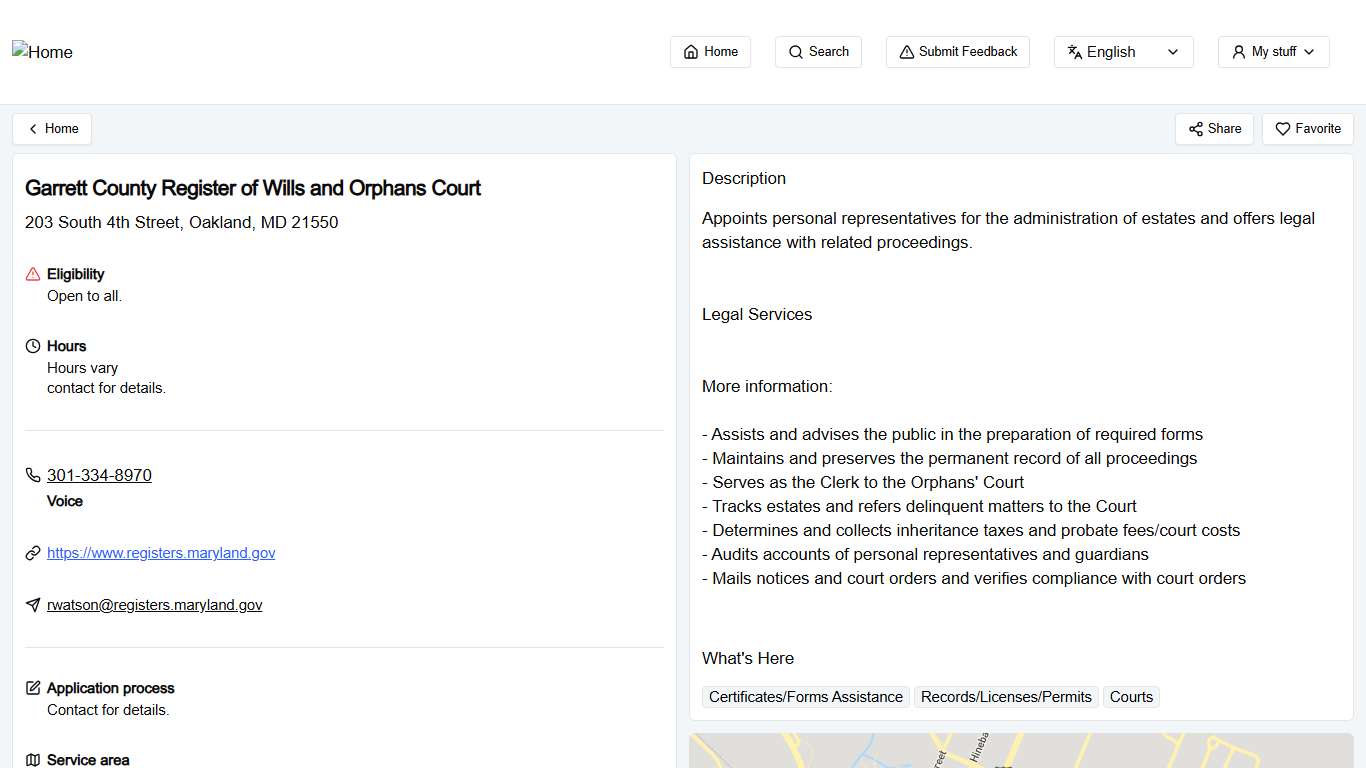This screenshot has width=1366, height=768.
Task: Email rwatson@registers.maryland.gov
Action: [155, 604]
